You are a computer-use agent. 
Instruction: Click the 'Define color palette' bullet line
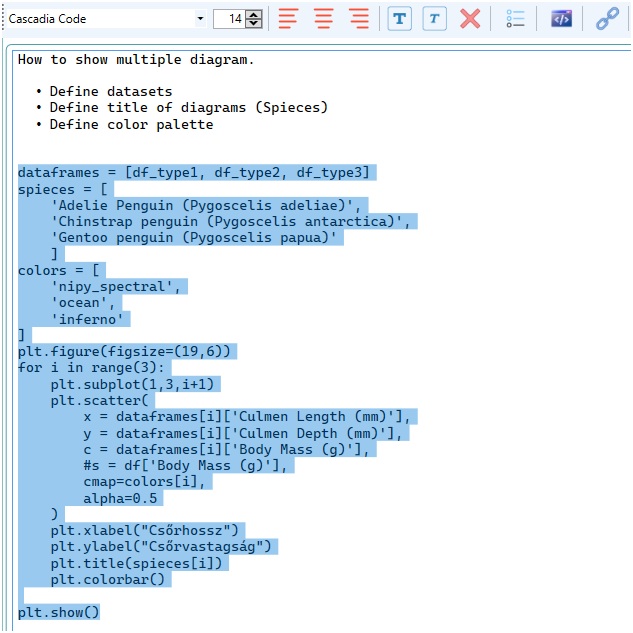(x=131, y=124)
